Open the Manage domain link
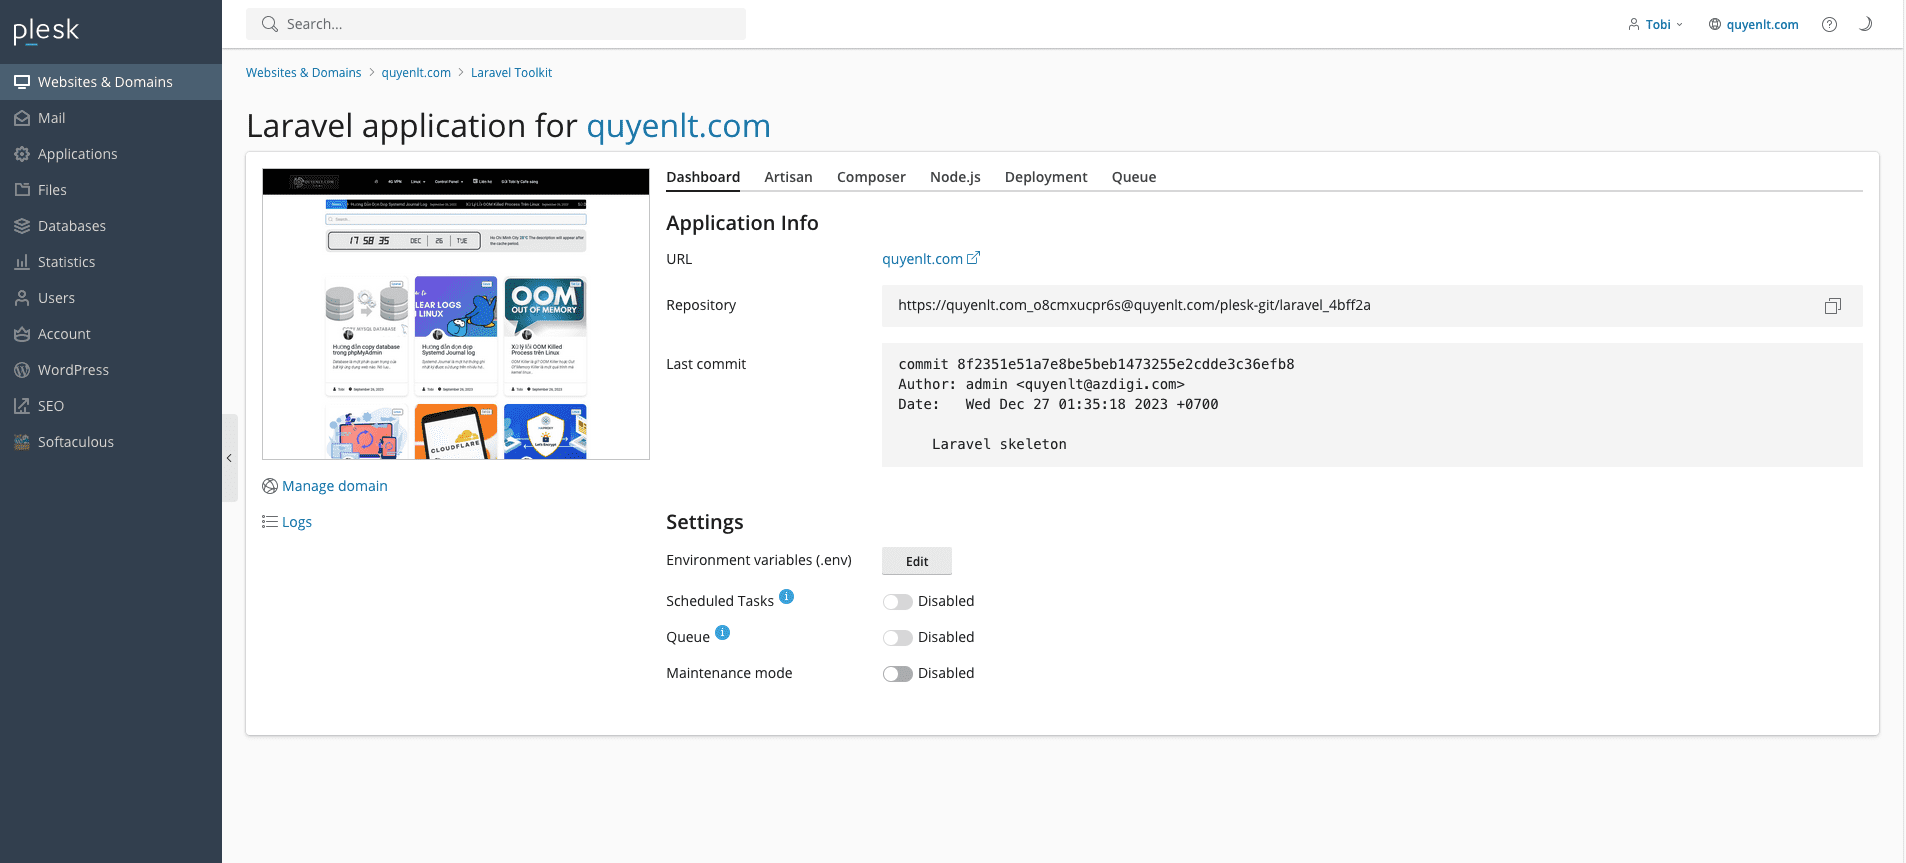 point(334,486)
